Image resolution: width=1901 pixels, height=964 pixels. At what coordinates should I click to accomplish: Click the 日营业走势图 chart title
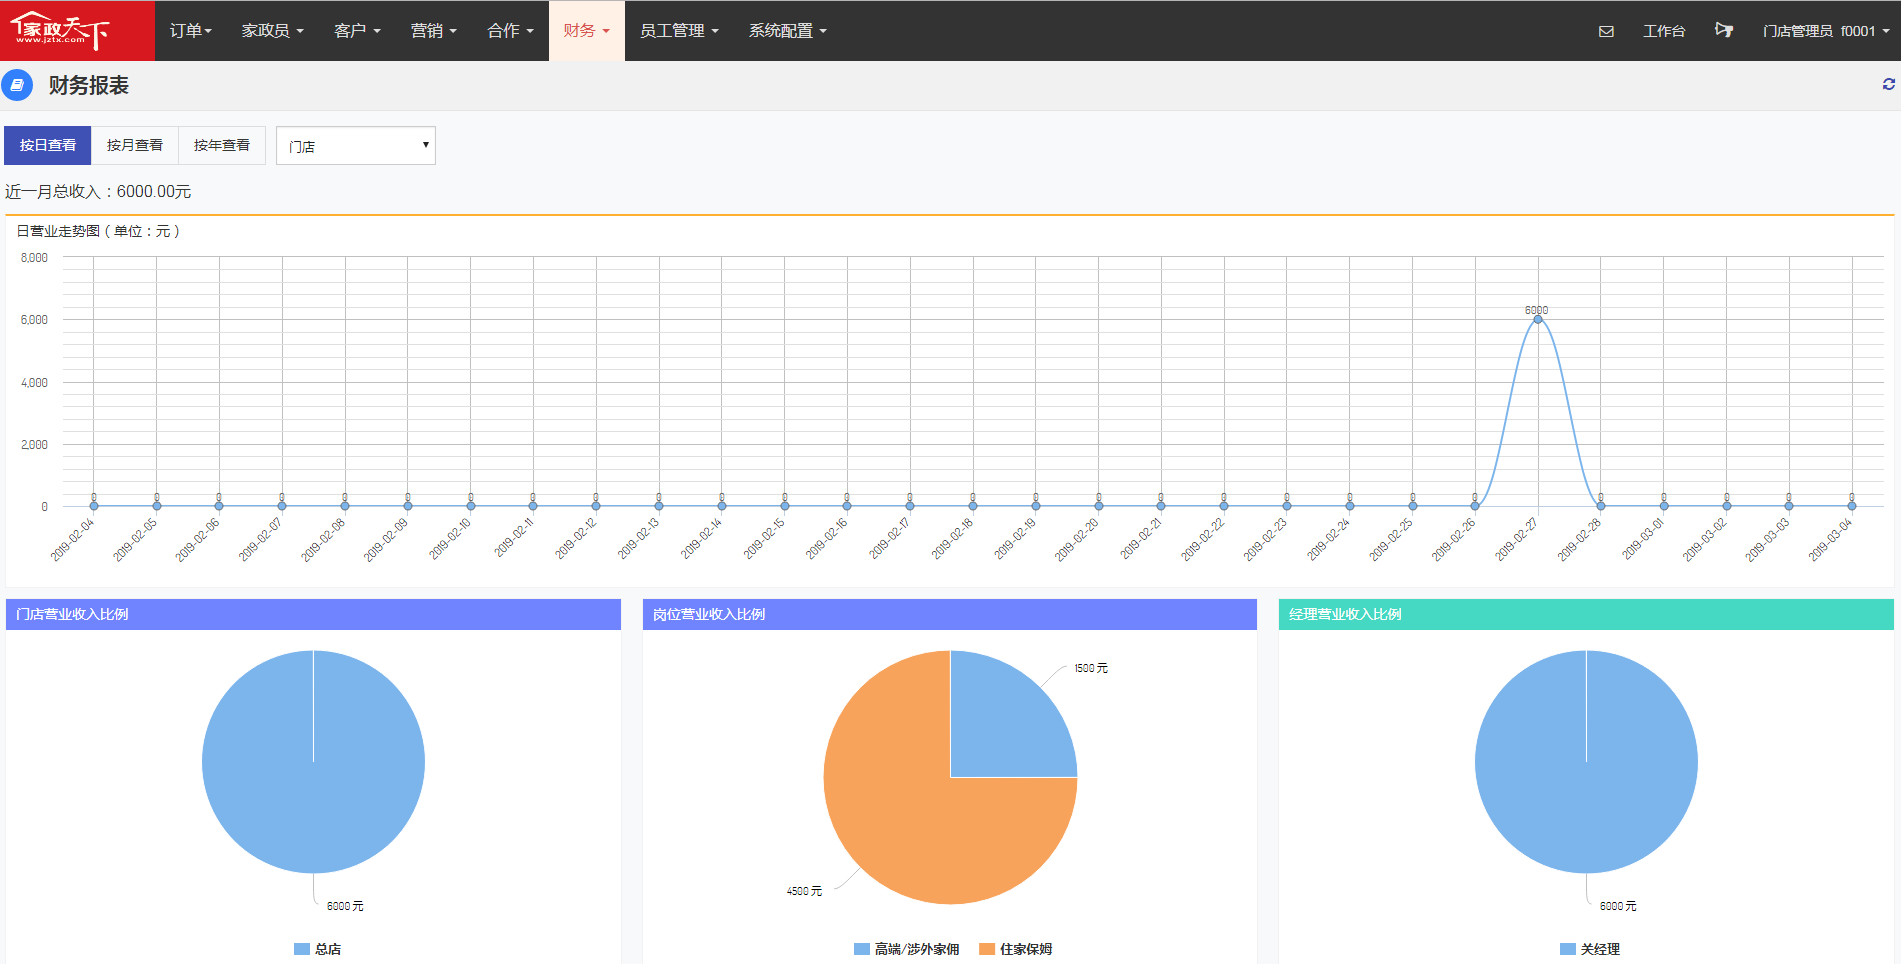pos(98,231)
